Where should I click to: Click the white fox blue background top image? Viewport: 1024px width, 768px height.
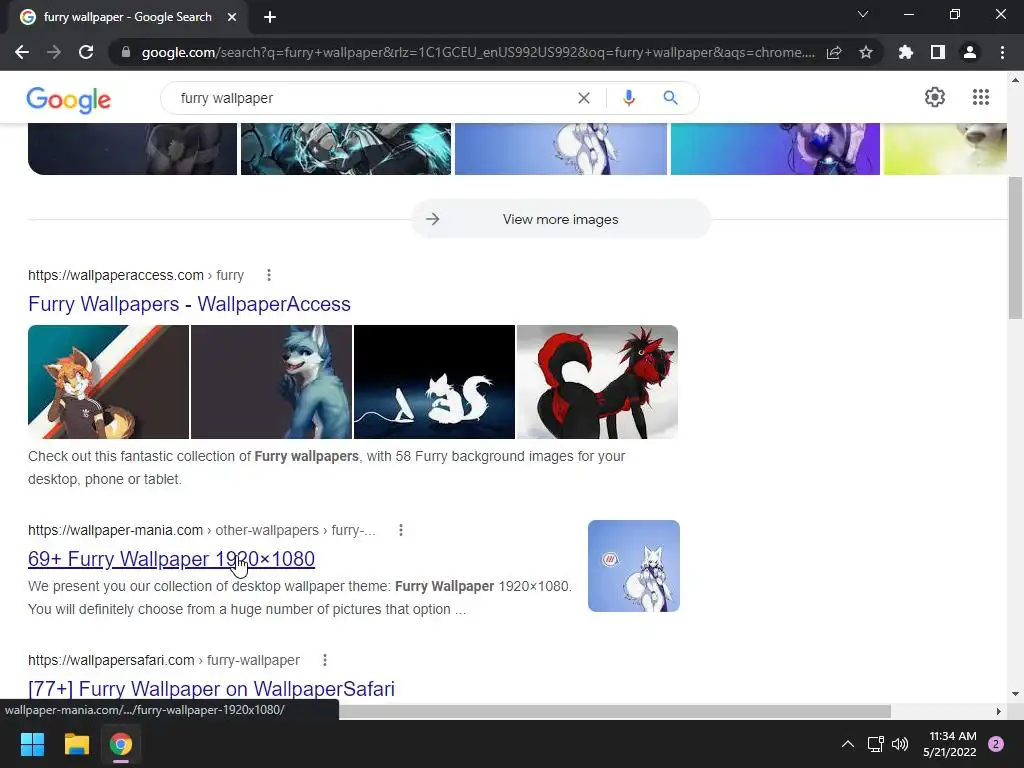point(560,149)
